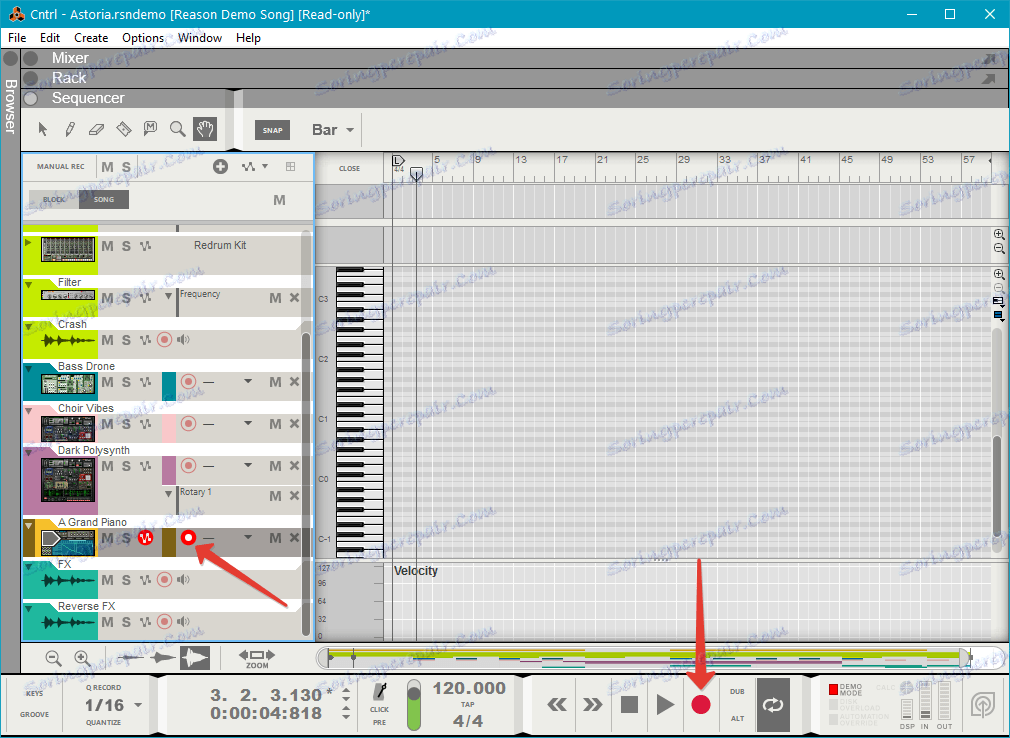
Task: Select the Magnify tool
Action: coord(178,129)
